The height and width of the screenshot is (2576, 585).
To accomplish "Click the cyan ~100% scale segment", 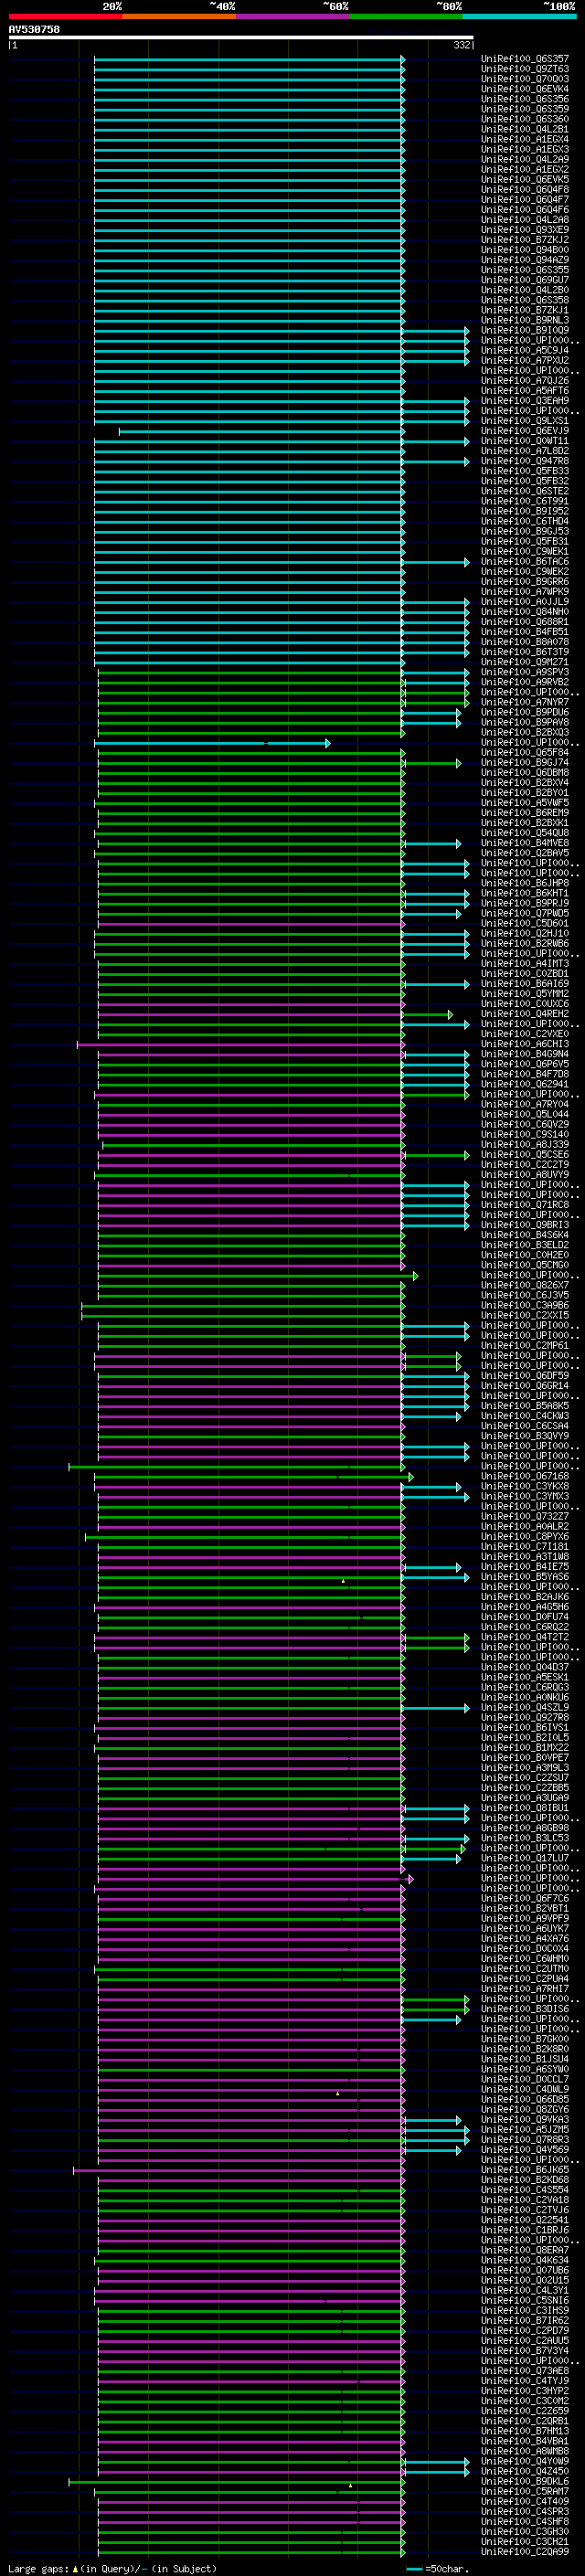I will [x=519, y=16].
